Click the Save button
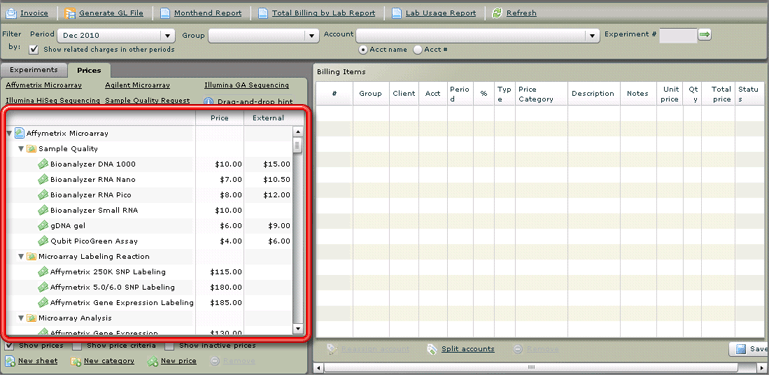The height and width of the screenshot is (375, 769). pyautogui.click(x=749, y=349)
